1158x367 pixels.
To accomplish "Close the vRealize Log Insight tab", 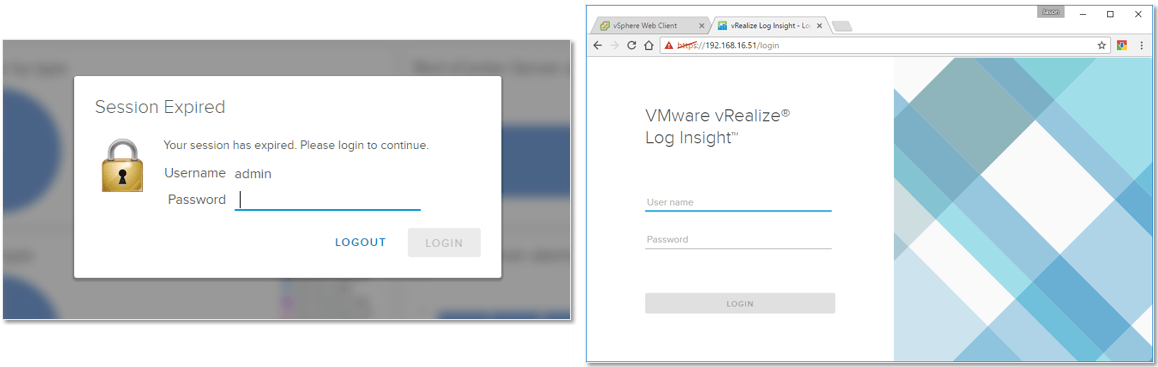I will point(820,26).
